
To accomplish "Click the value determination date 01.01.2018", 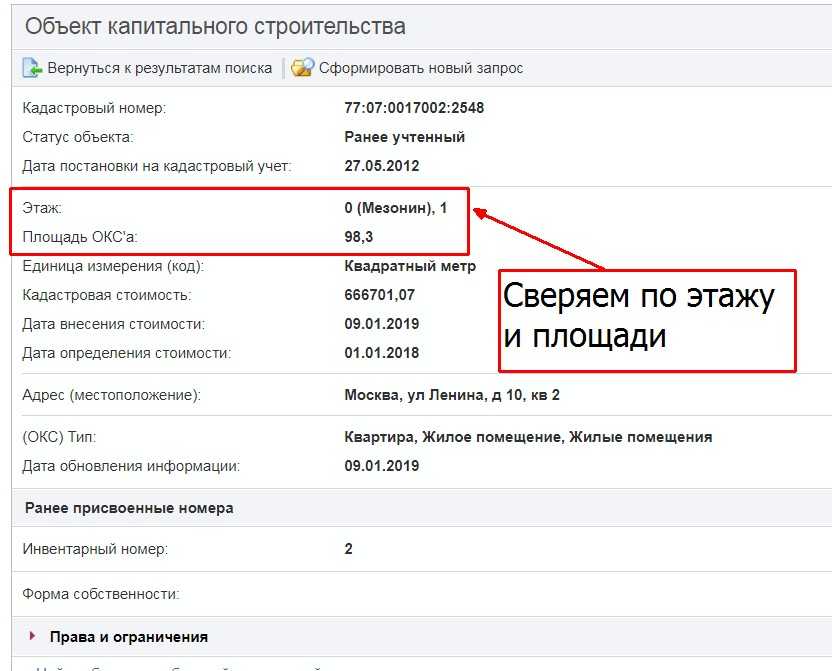I will tap(381, 353).
